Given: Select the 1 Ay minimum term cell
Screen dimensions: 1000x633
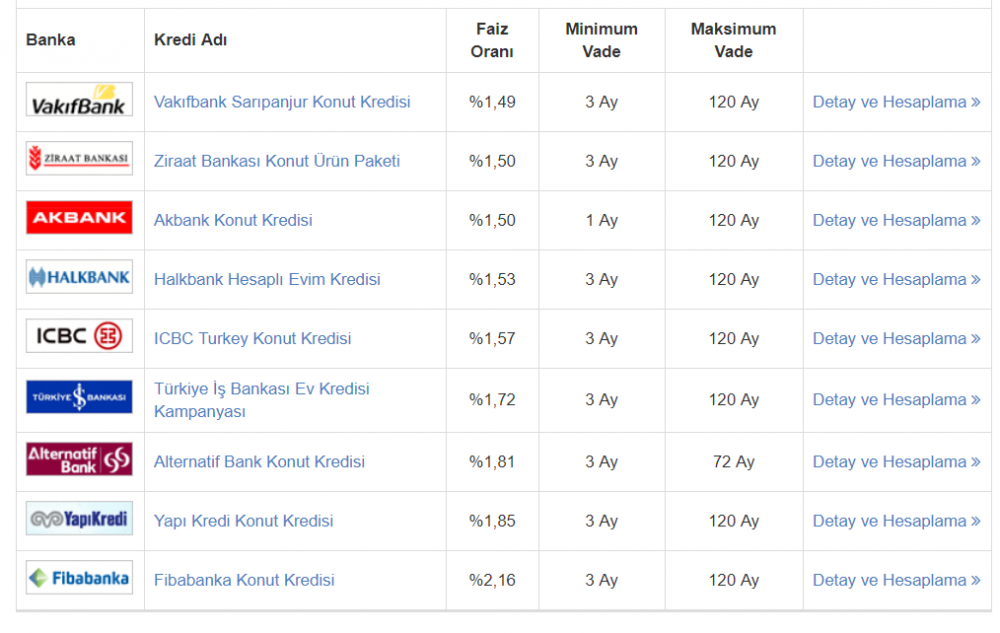Looking at the screenshot, I should (601, 221).
